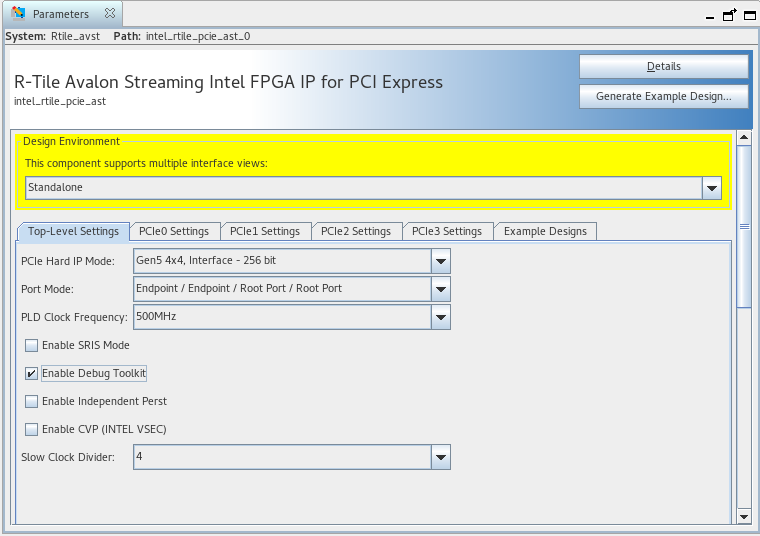
Task: Click the Details button
Action: point(663,67)
